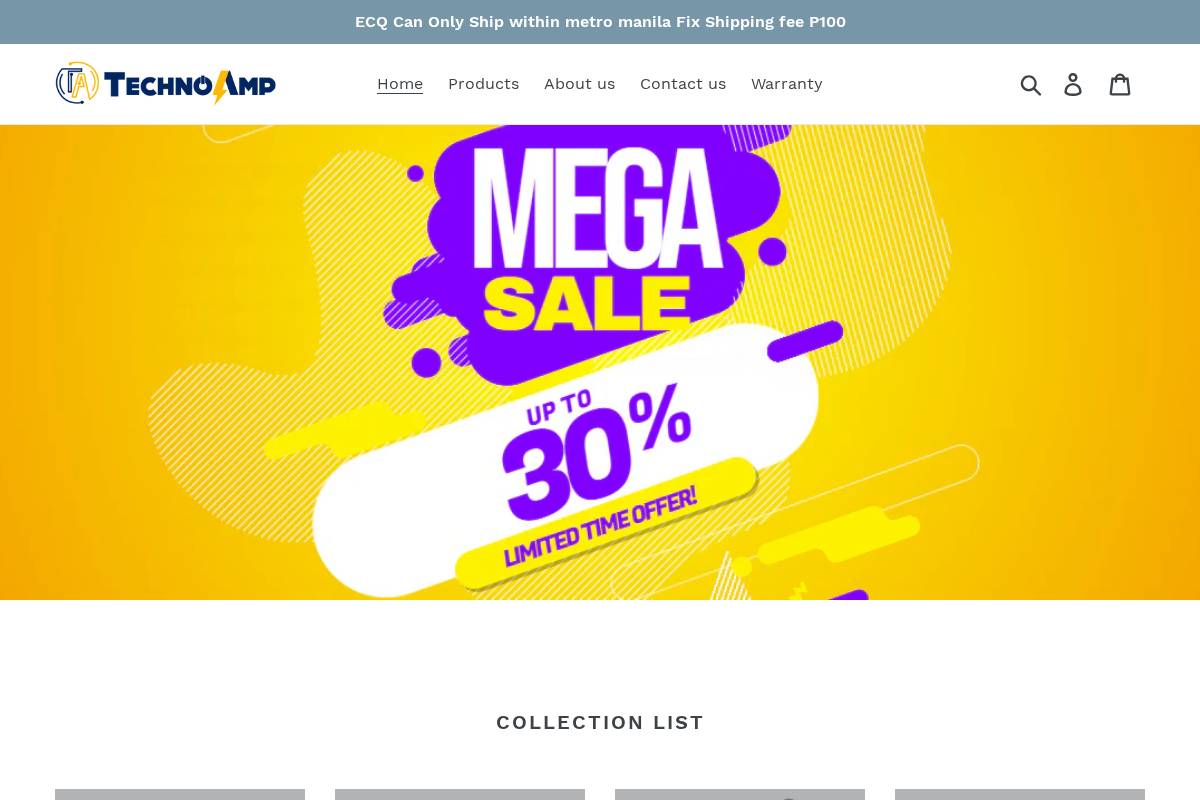Click the ECQ shipping announcement bar
Image resolution: width=1200 pixels, height=800 pixels.
pos(600,22)
